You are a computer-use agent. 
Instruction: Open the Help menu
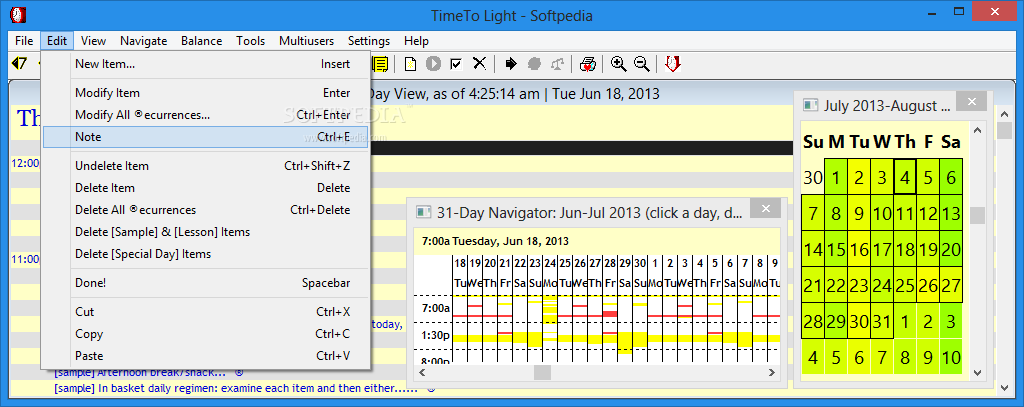pos(416,41)
